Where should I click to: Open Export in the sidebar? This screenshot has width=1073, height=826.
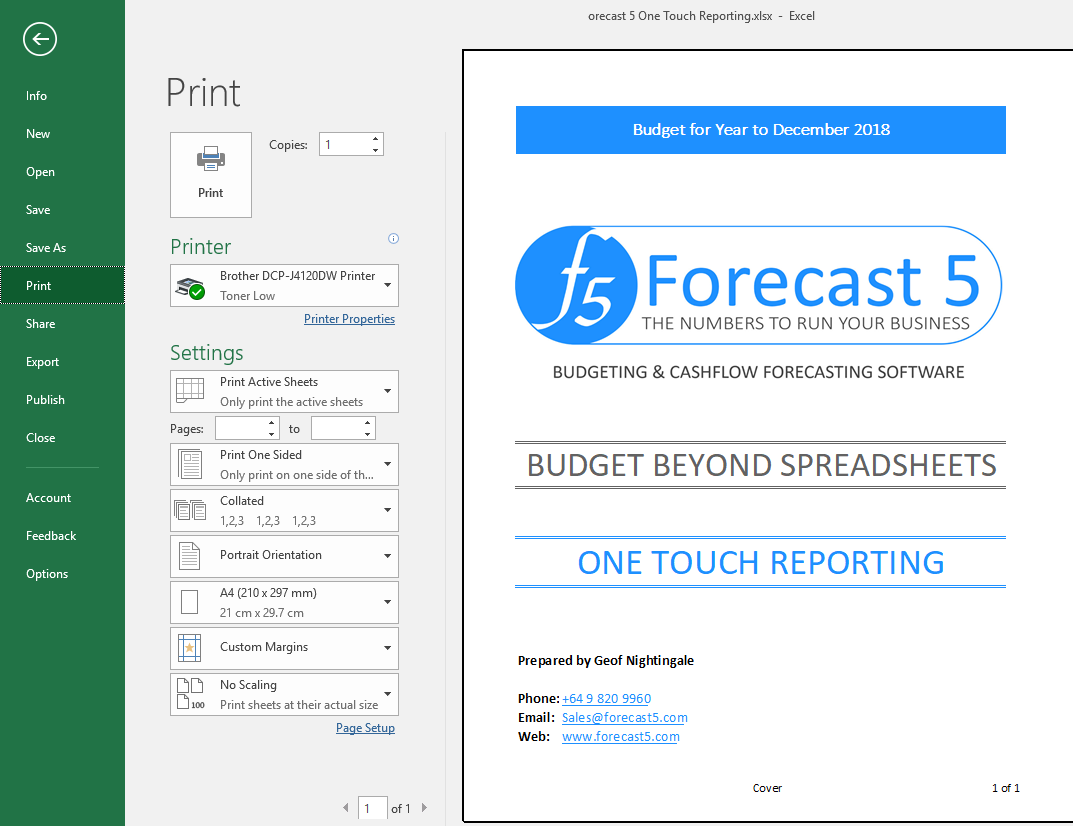(62, 362)
